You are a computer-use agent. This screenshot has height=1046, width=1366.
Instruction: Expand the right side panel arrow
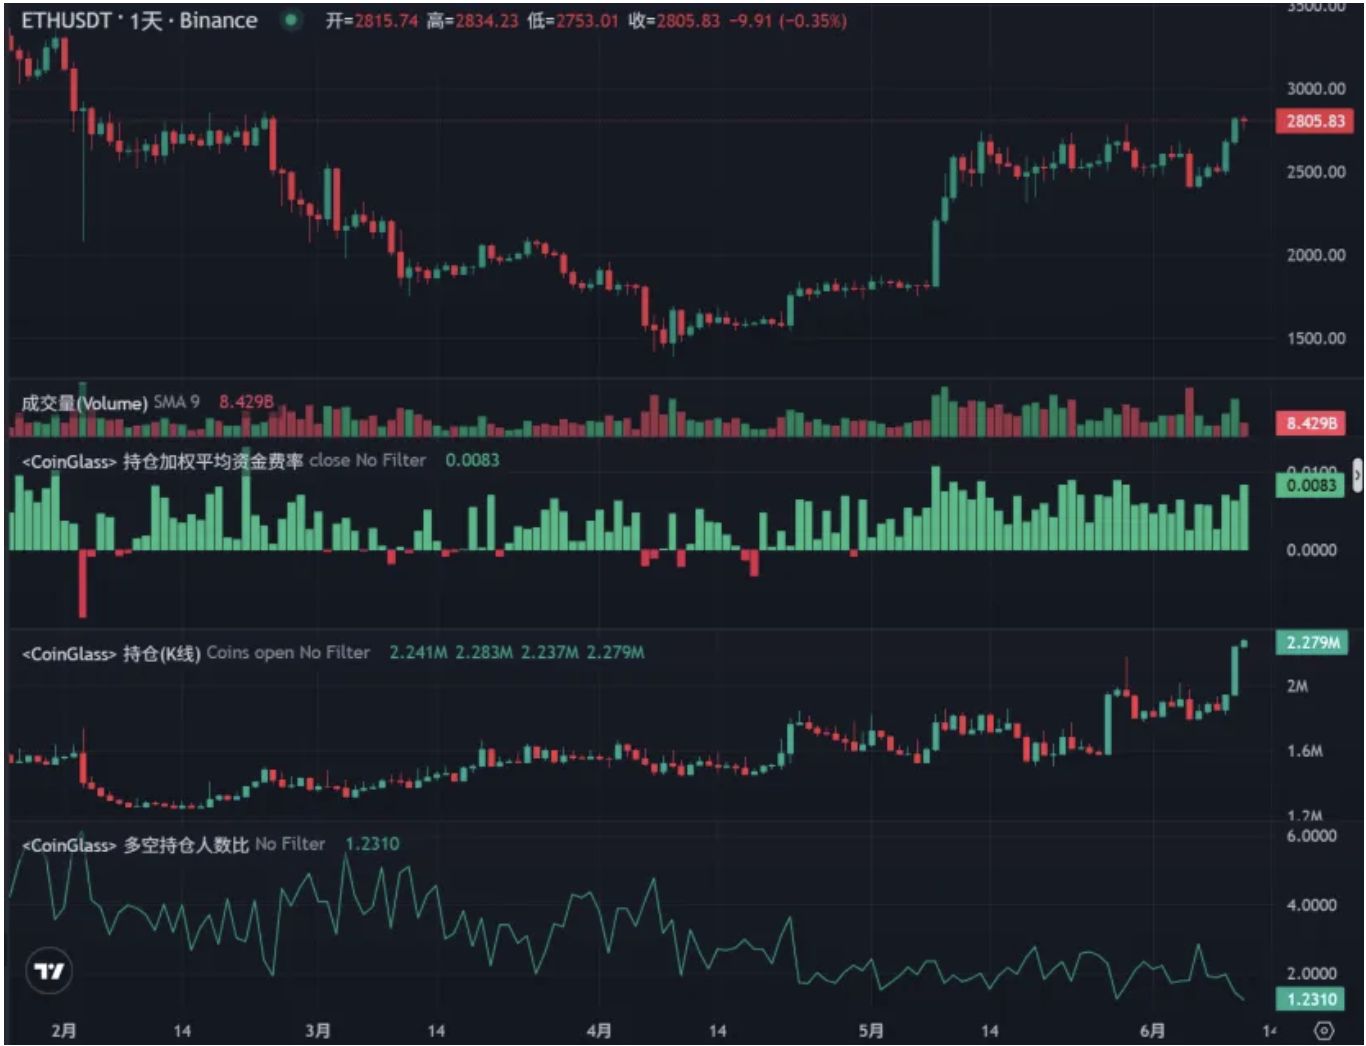[1357, 474]
